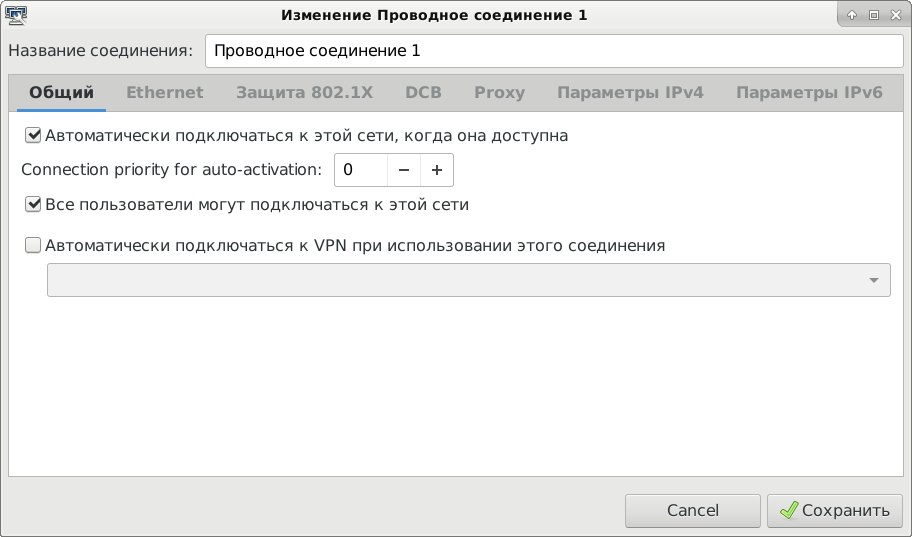Select the DCB tab
The width and height of the screenshot is (912, 537).
pos(423,93)
